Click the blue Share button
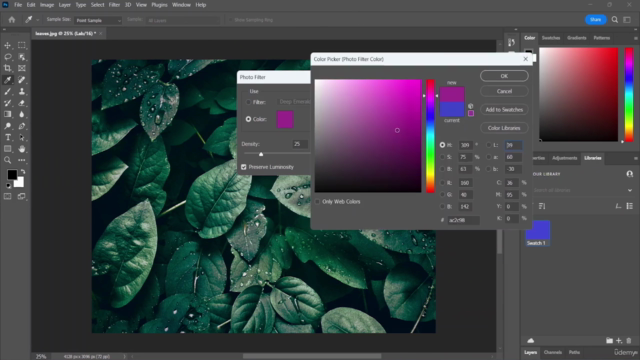640x360 pixels. click(595, 20)
